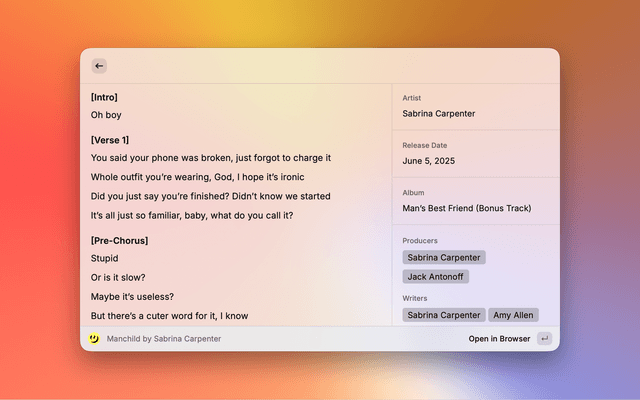Click the release date June 5, 2025
Viewport: 640px width, 400px height.
(428, 161)
